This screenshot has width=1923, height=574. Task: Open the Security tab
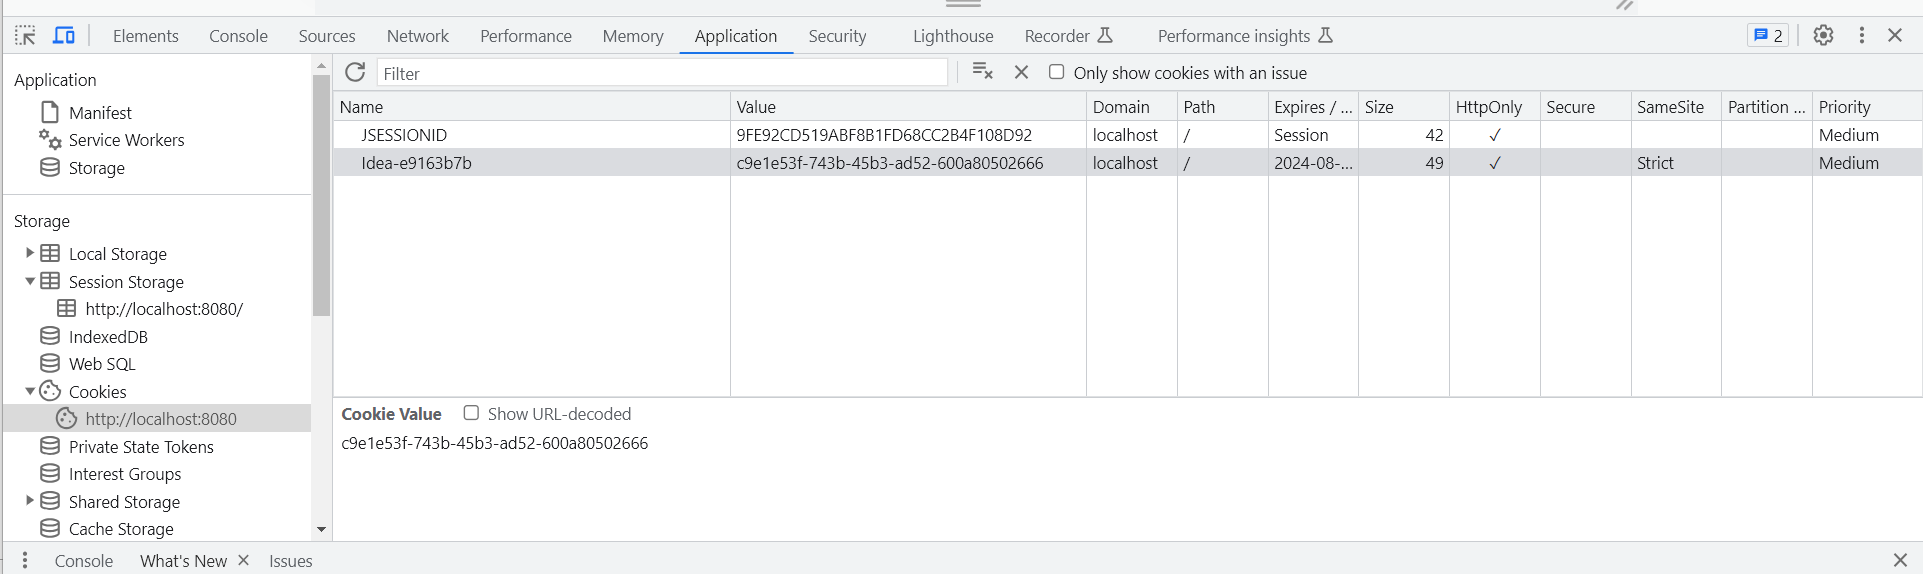(x=838, y=36)
